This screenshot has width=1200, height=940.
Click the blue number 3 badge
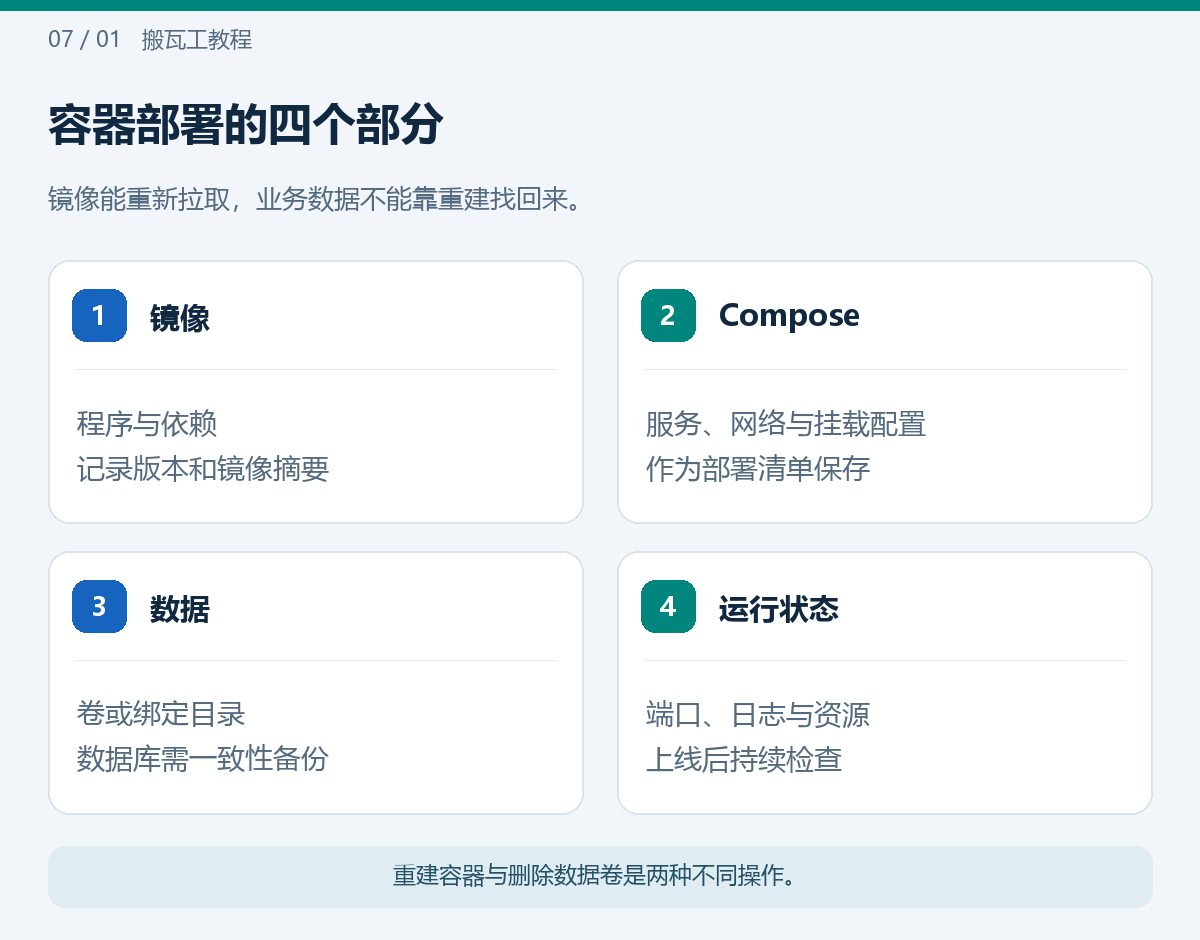click(99, 606)
